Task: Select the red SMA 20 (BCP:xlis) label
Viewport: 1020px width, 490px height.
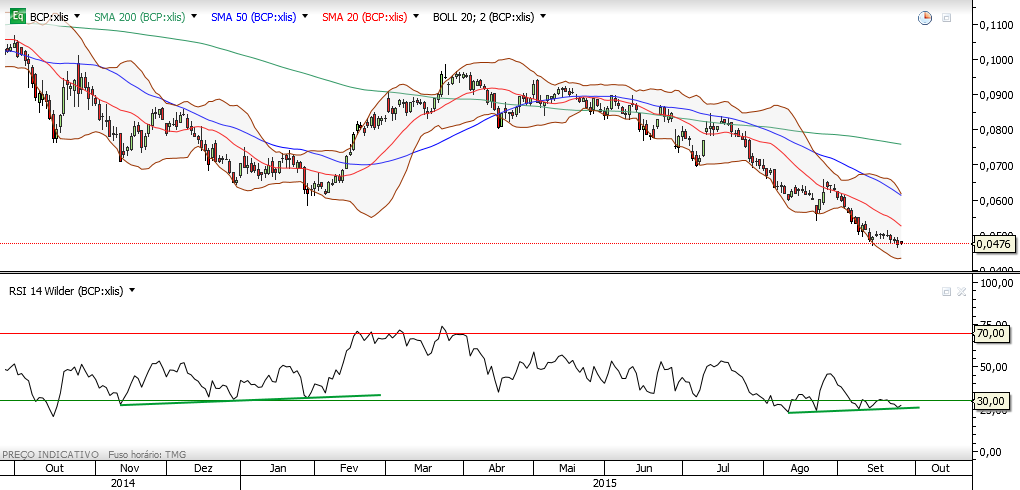Action: tap(364, 18)
